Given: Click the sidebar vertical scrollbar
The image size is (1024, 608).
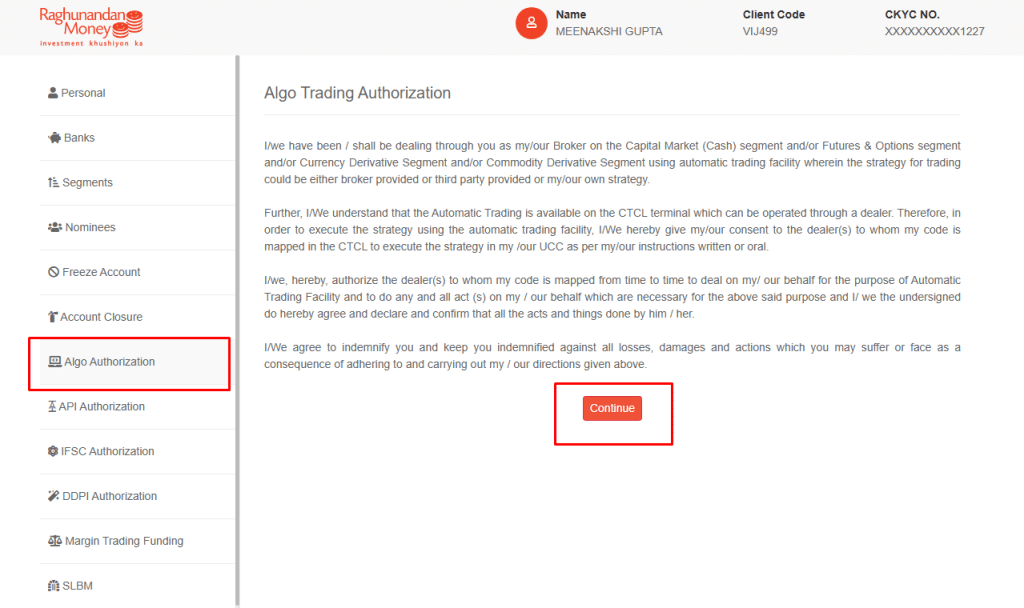Looking at the screenshot, I should tap(237, 331).
